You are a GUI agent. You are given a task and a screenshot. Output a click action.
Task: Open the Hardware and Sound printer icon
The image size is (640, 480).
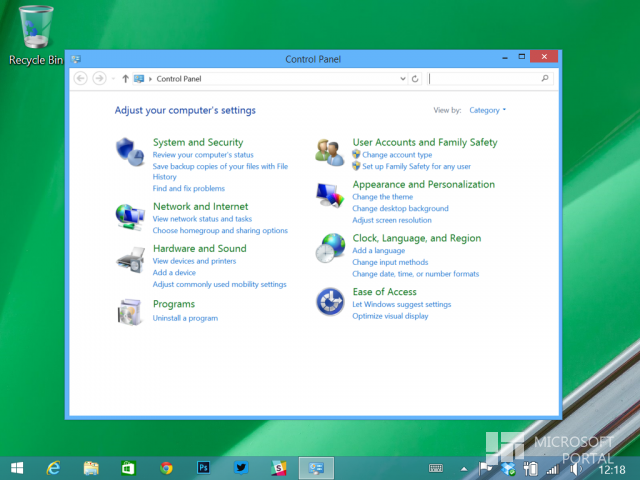tap(131, 260)
